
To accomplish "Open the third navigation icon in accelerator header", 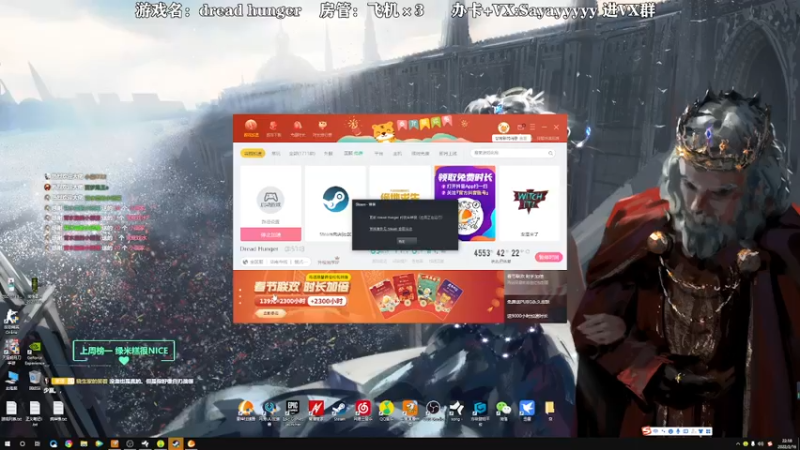I will point(297,128).
